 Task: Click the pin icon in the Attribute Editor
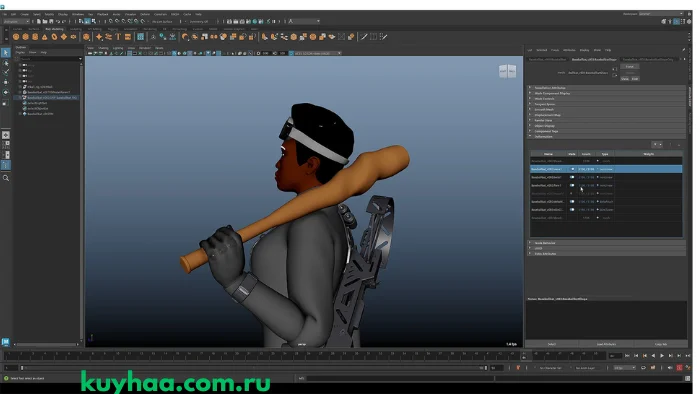(683, 50)
